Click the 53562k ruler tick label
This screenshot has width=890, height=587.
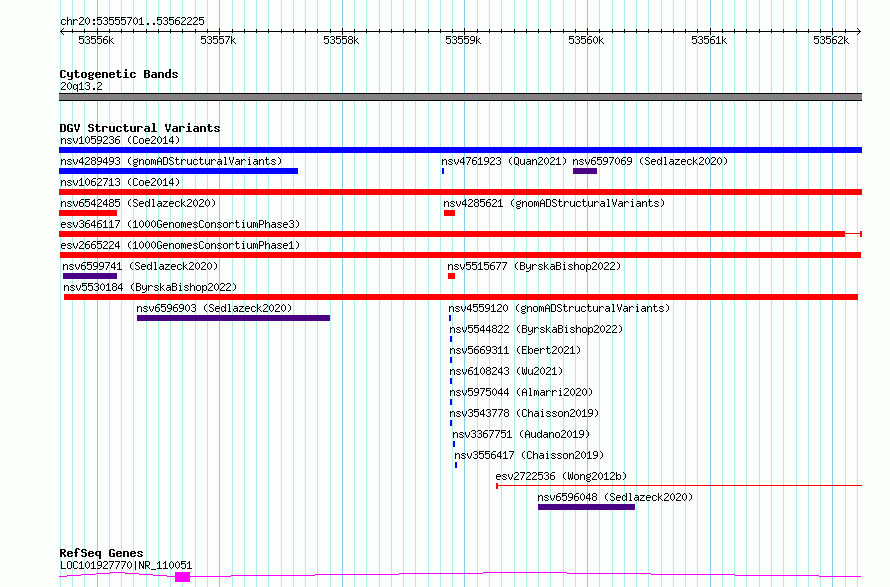point(831,40)
